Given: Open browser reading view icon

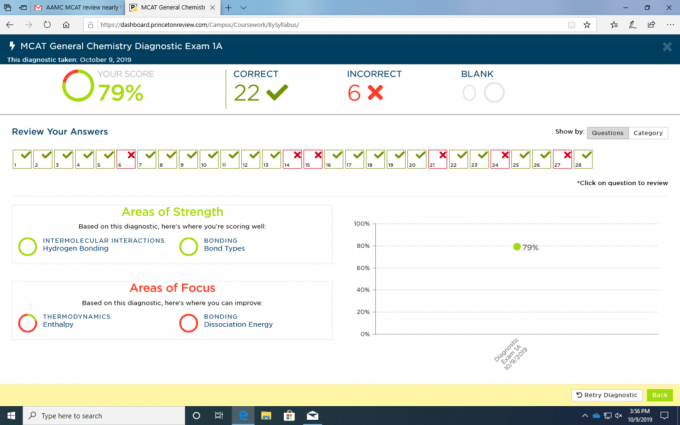Looking at the screenshot, I should tap(572, 25).
